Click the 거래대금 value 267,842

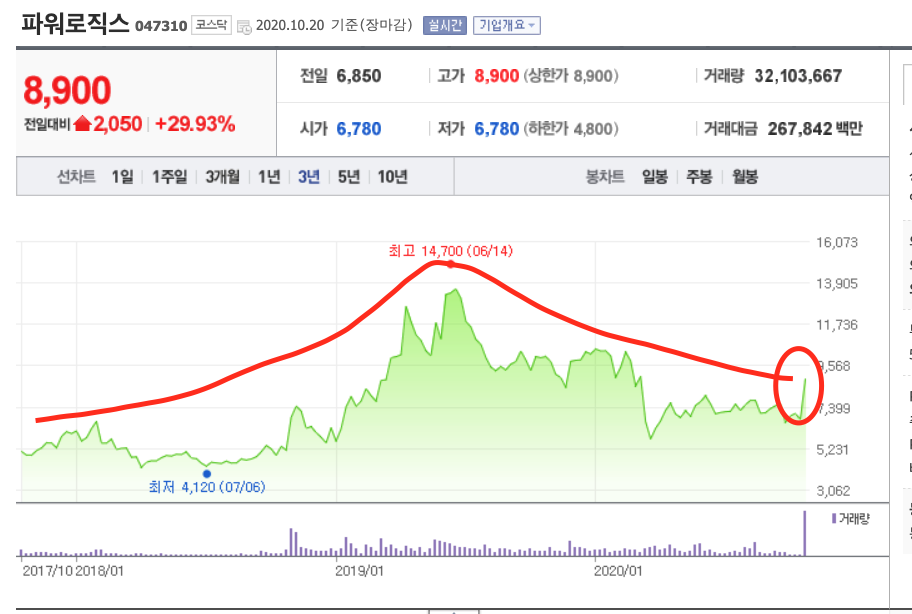(799, 128)
